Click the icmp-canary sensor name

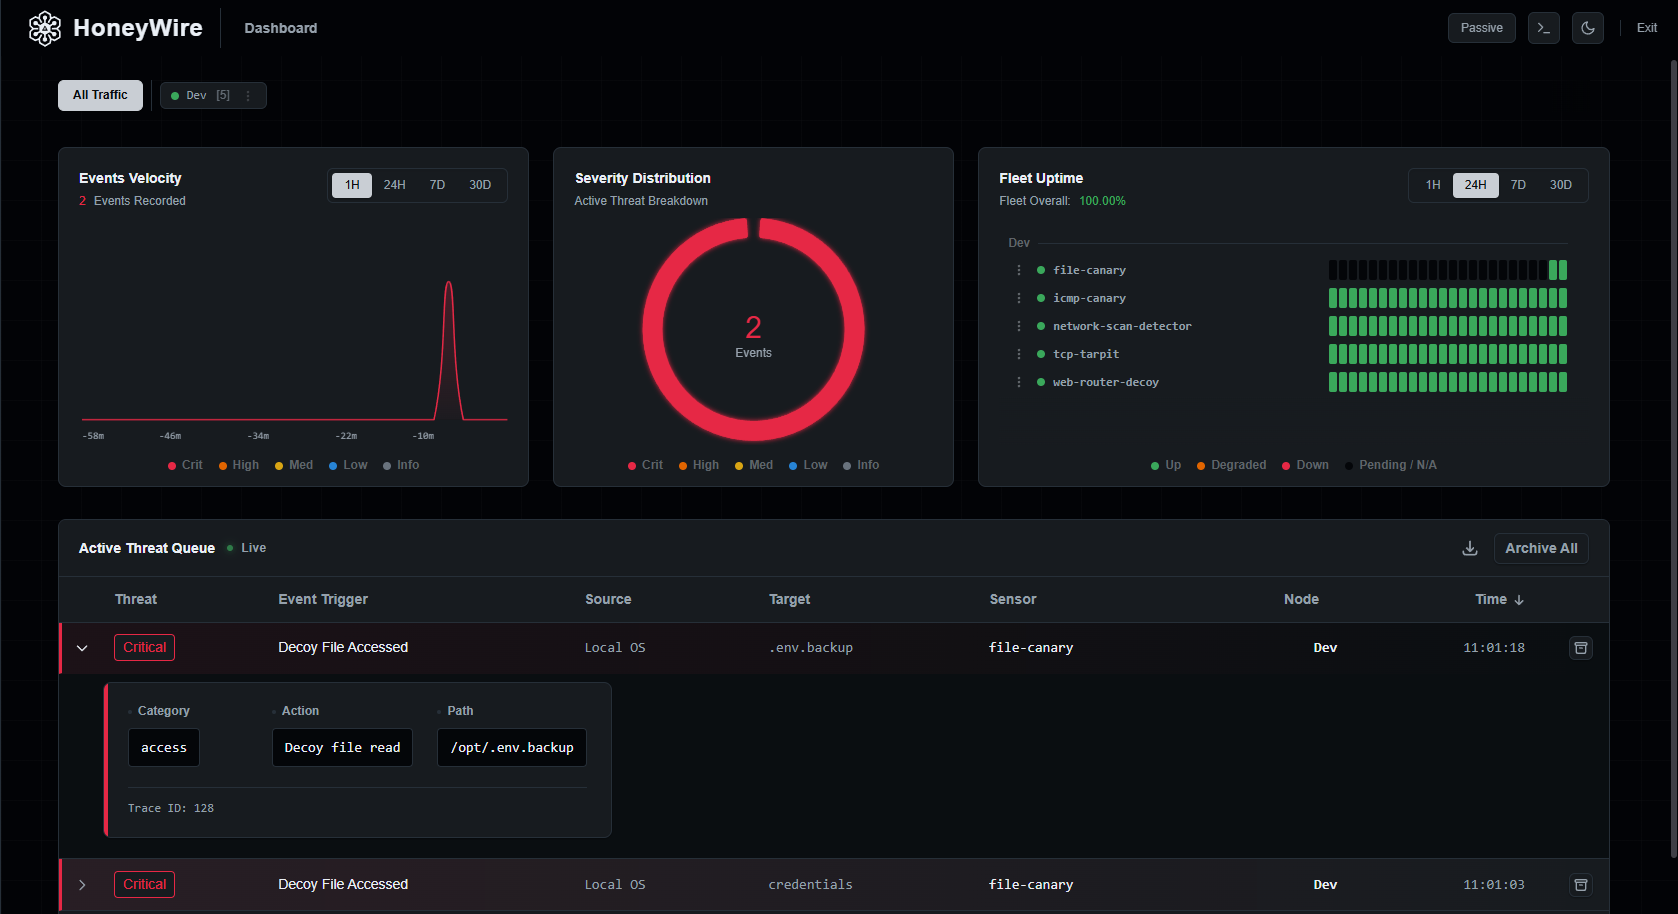pyautogui.click(x=1089, y=298)
